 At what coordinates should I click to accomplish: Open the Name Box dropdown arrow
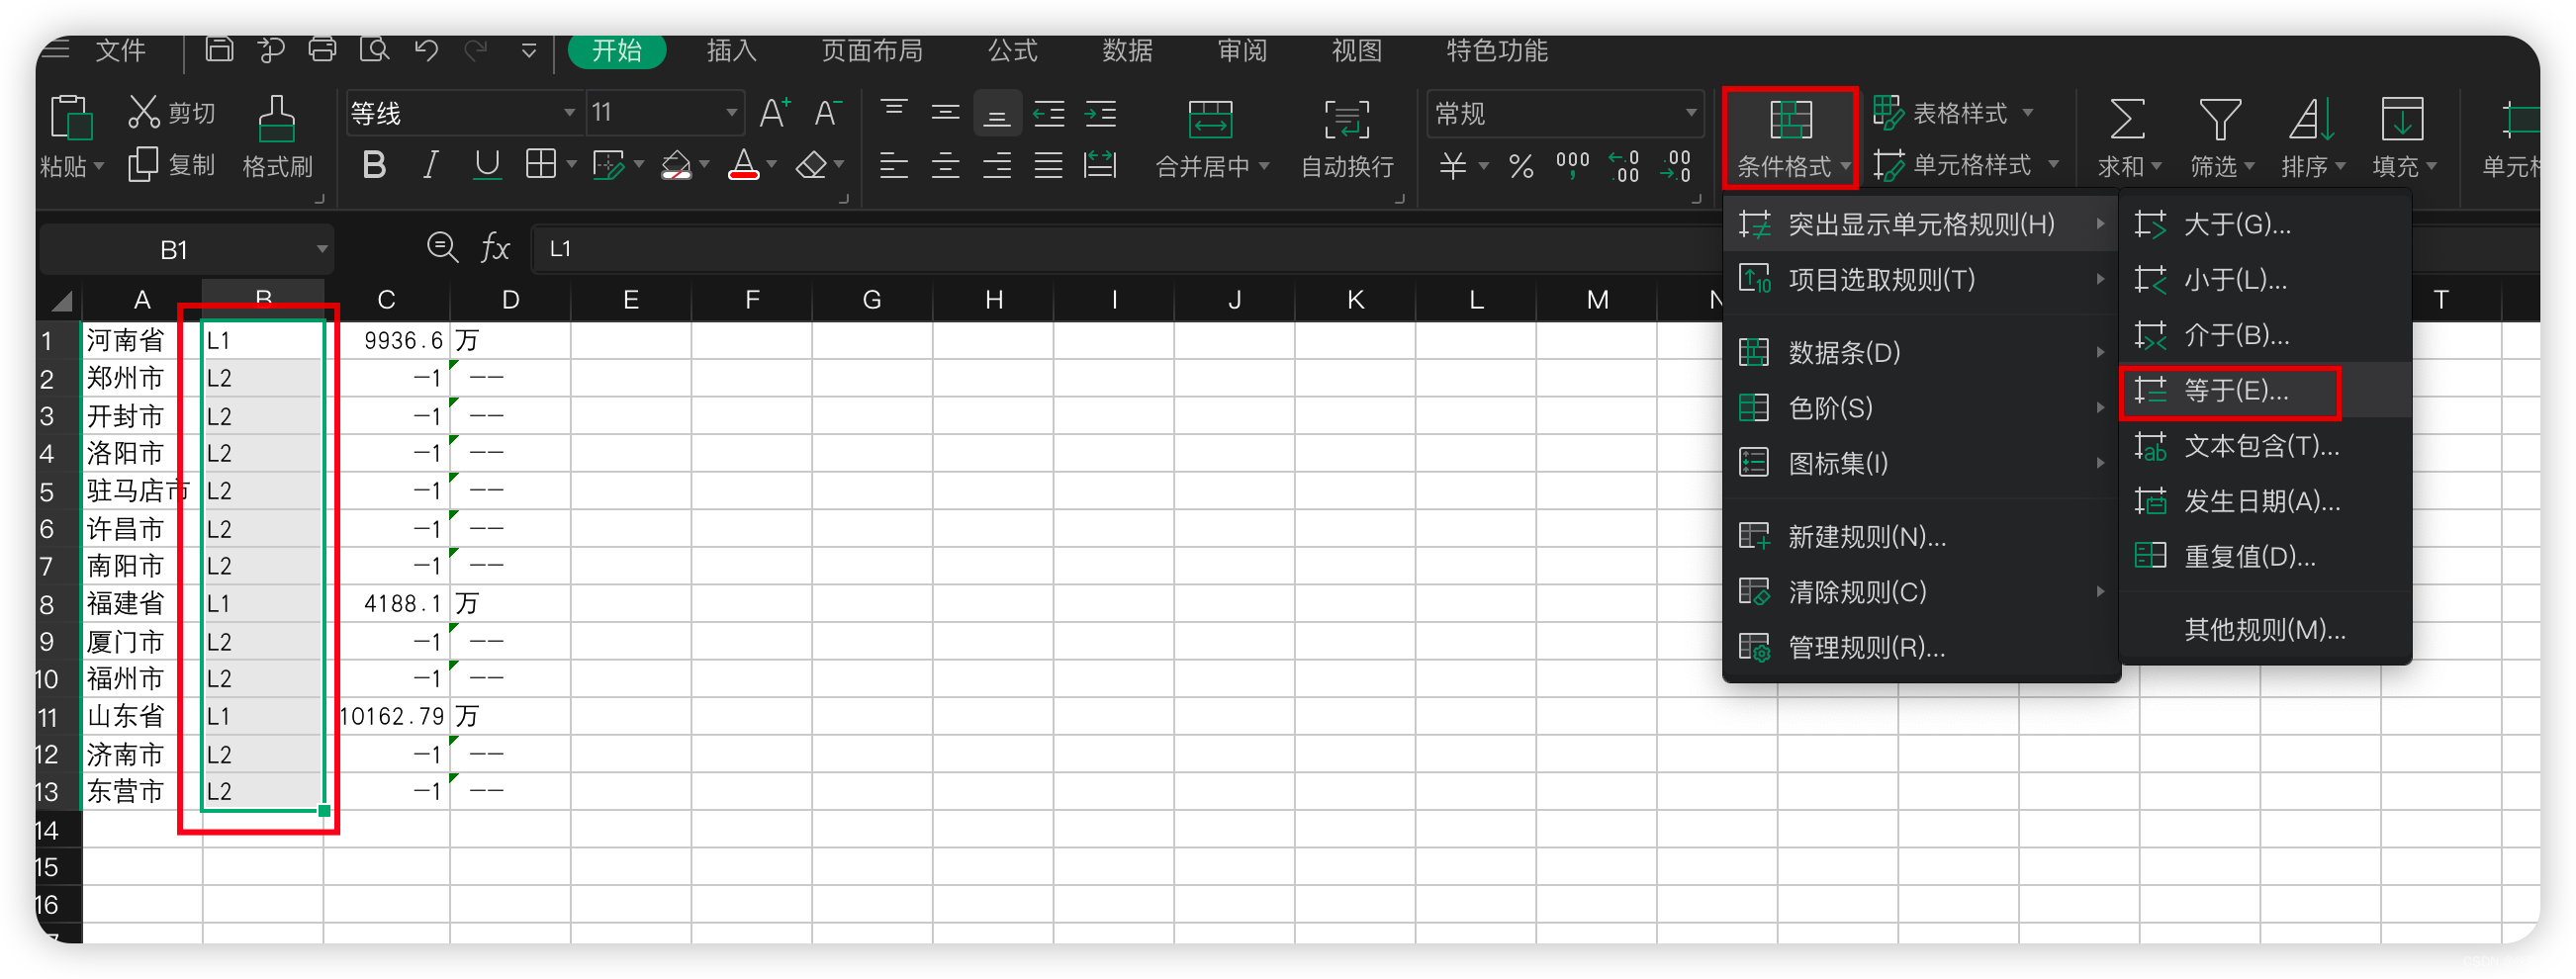pyautogui.click(x=322, y=249)
